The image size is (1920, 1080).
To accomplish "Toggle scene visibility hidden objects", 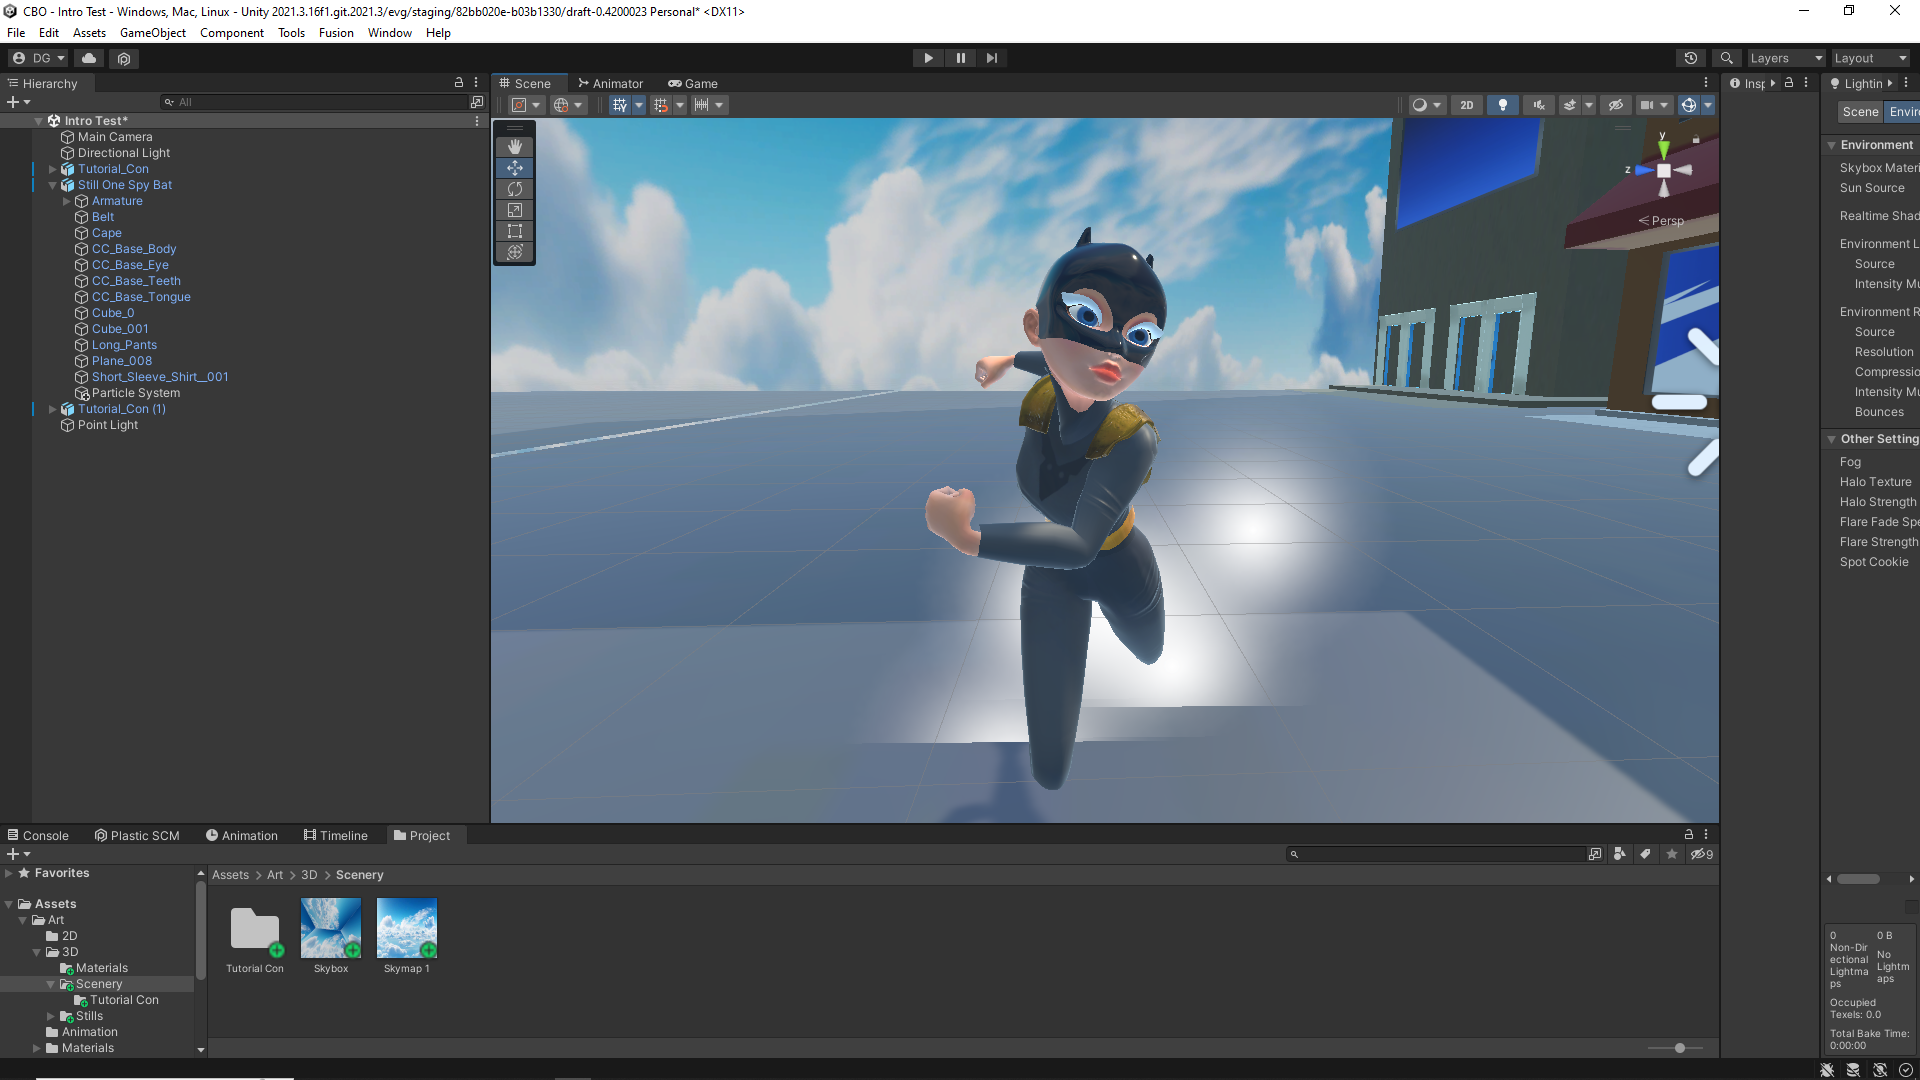I will click(x=1615, y=105).
